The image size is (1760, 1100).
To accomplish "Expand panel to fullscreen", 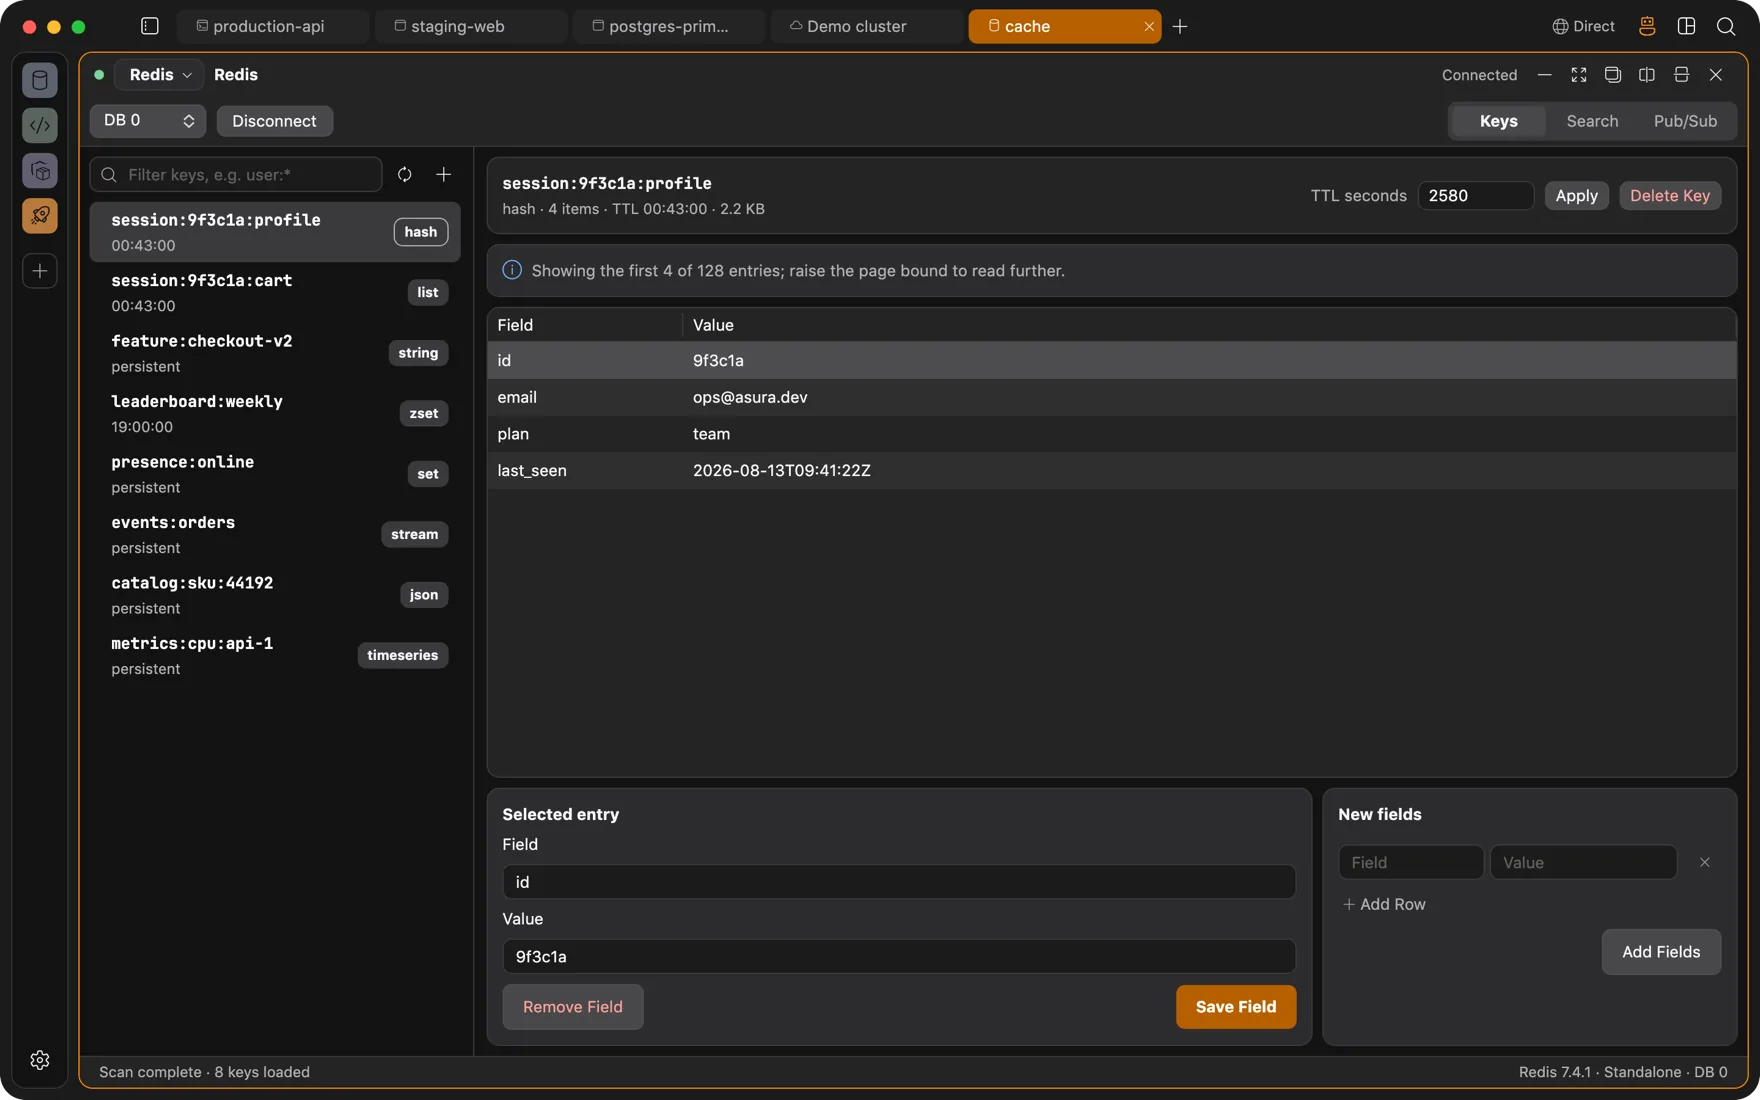I will pyautogui.click(x=1579, y=75).
